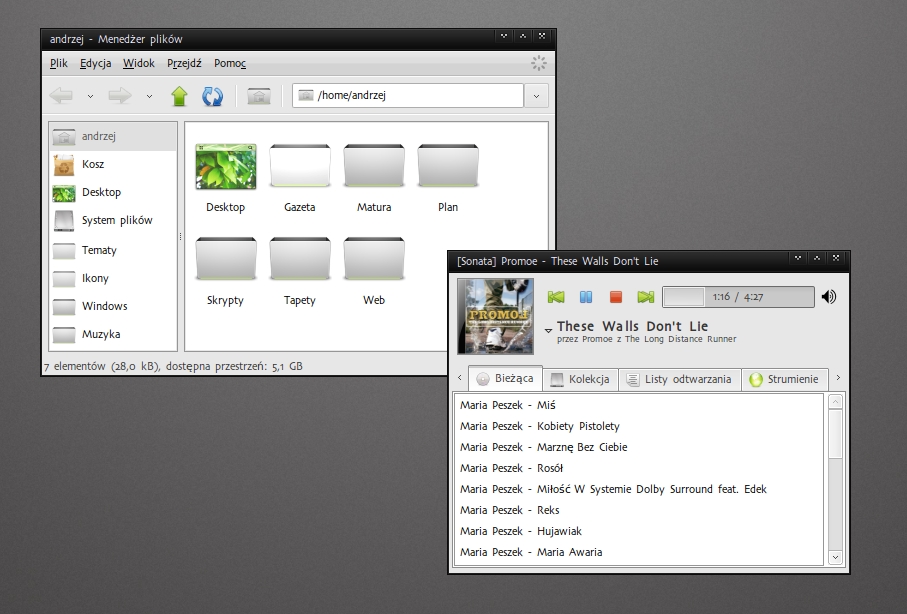Open the volume speaker control in Sonata
Viewport: 907px width, 614px height.
point(829,297)
